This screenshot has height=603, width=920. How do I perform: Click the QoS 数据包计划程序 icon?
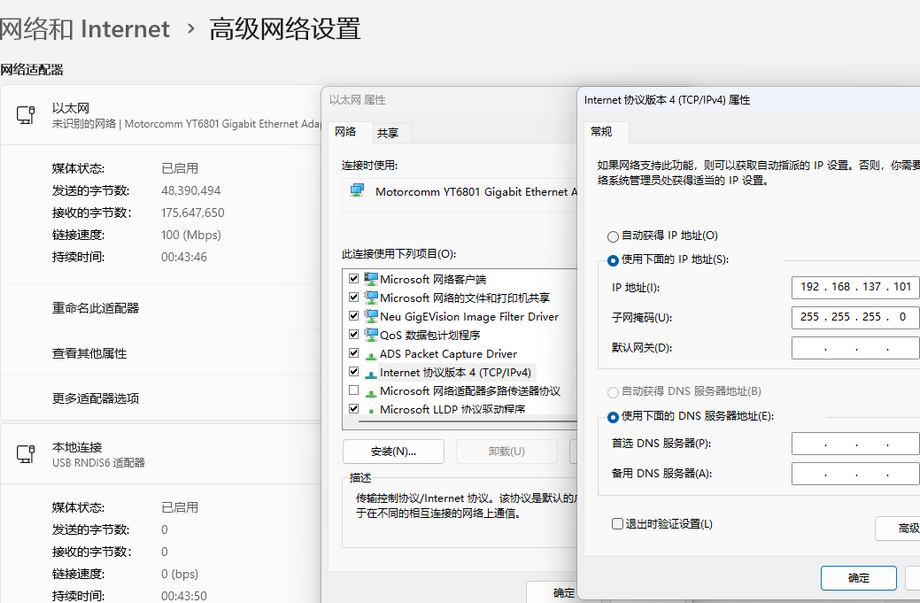point(371,334)
